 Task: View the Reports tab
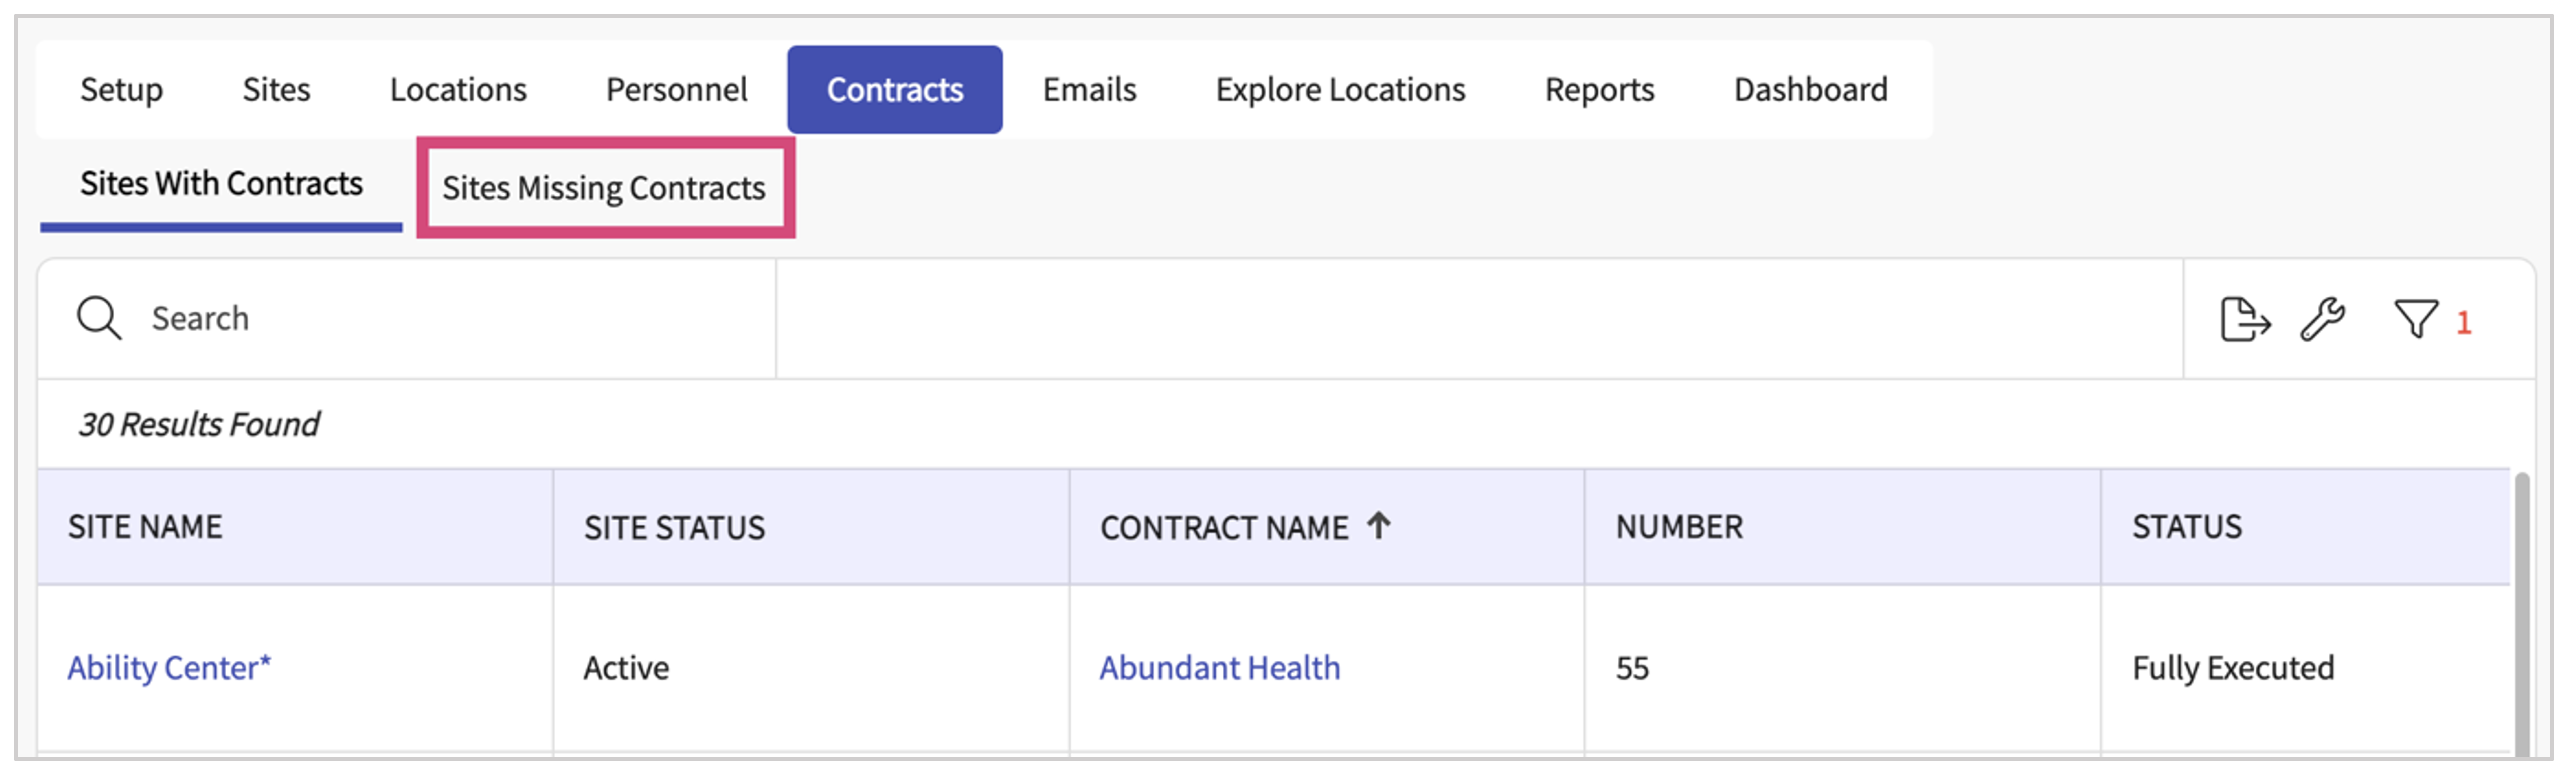(x=1599, y=90)
